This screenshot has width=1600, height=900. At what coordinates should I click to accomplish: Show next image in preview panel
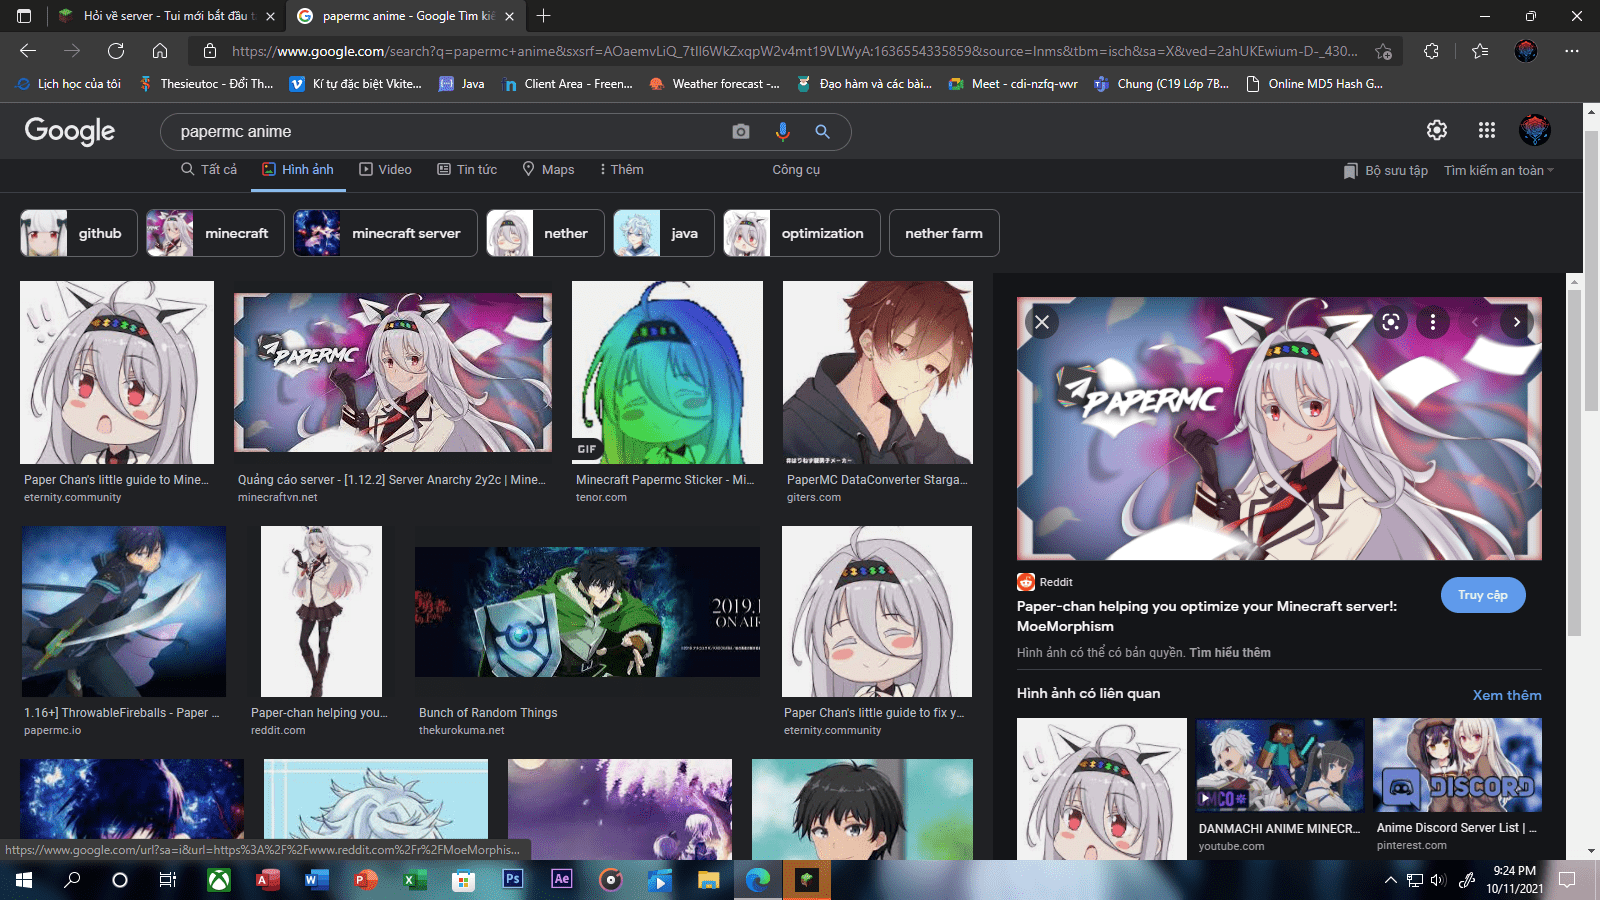tap(1516, 322)
